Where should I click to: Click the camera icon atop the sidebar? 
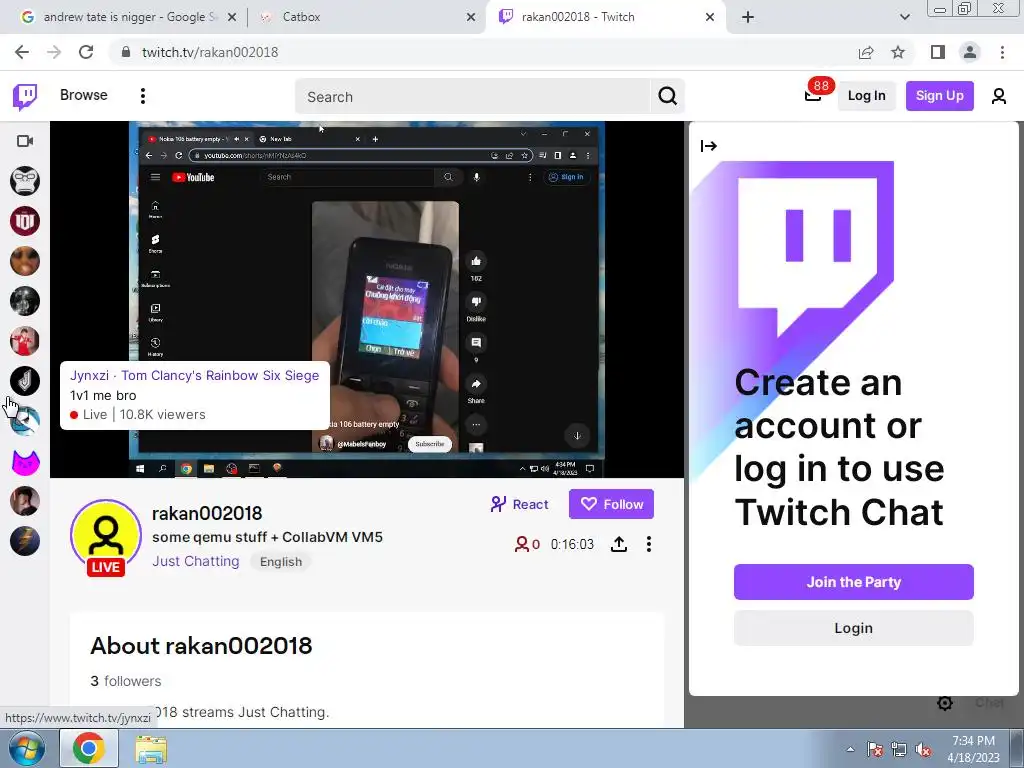(x=25, y=141)
